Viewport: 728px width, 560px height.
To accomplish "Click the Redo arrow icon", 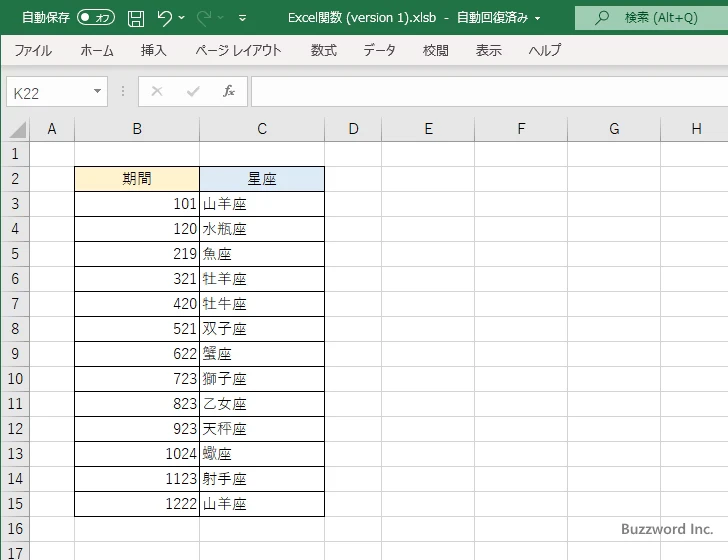I will click(x=204, y=18).
